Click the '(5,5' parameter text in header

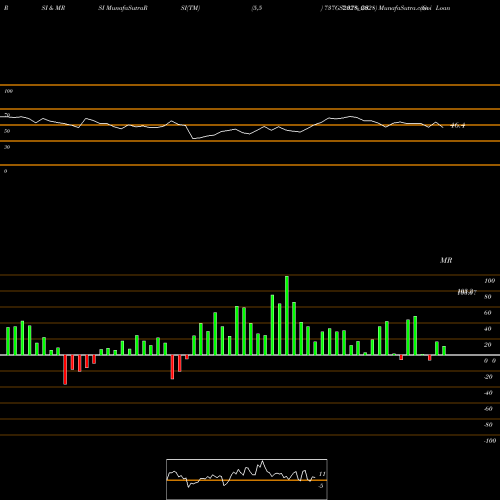coord(257,8)
